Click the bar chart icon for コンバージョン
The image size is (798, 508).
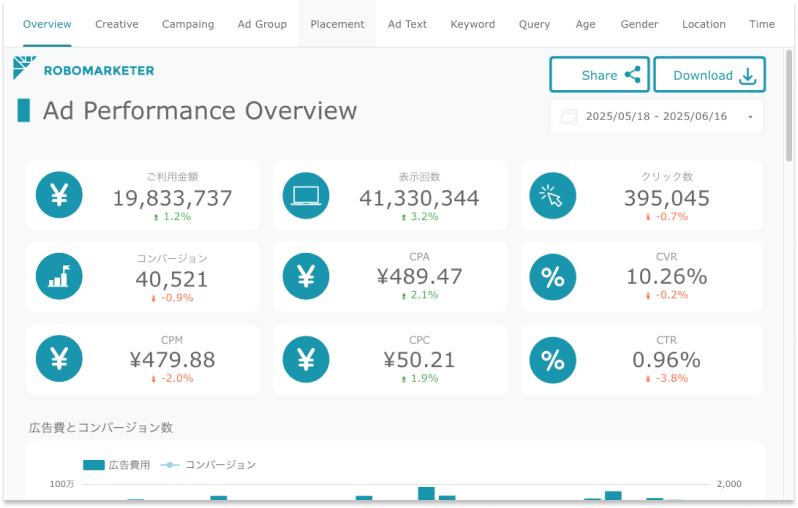pos(59,277)
